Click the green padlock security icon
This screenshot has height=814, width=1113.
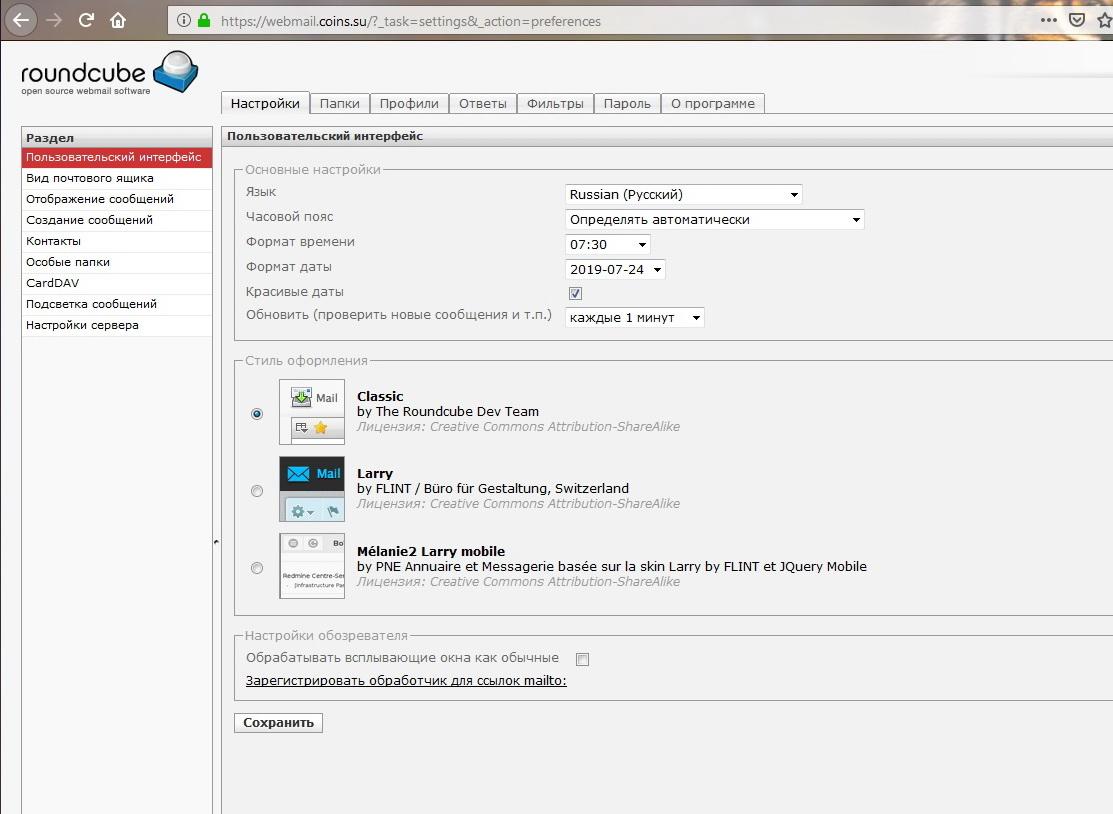pos(204,21)
